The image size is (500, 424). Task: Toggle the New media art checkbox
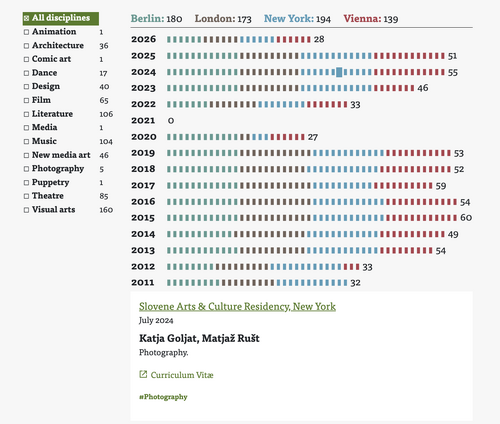(26, 155)
